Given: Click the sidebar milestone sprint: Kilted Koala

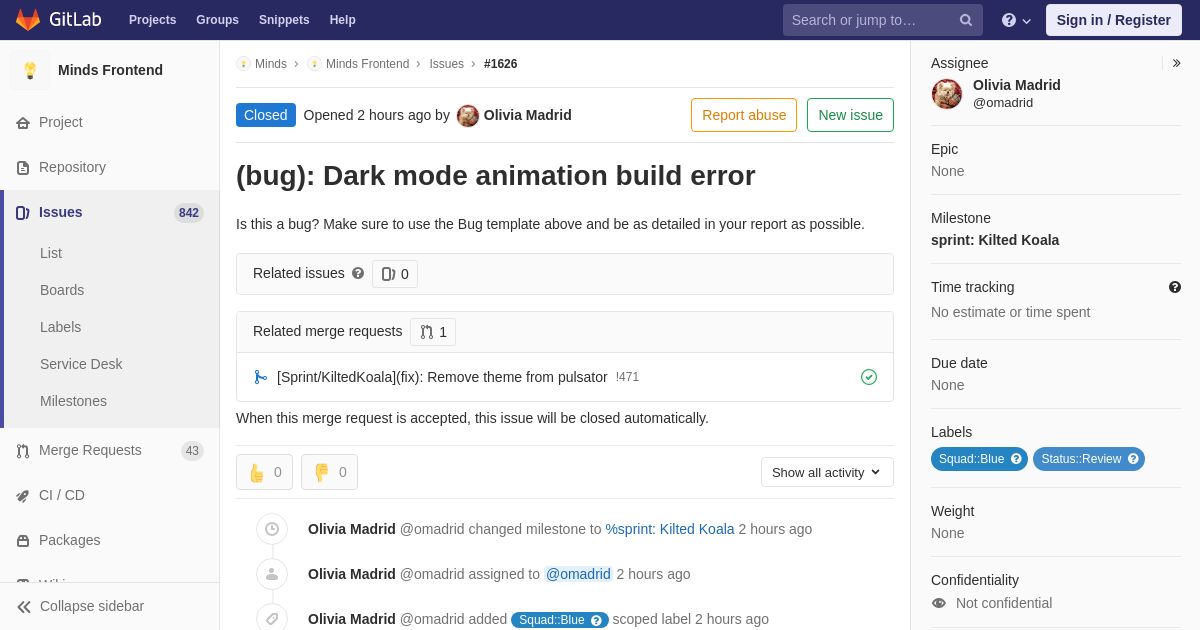Looking at the screenshot, I should click(995, 240).
